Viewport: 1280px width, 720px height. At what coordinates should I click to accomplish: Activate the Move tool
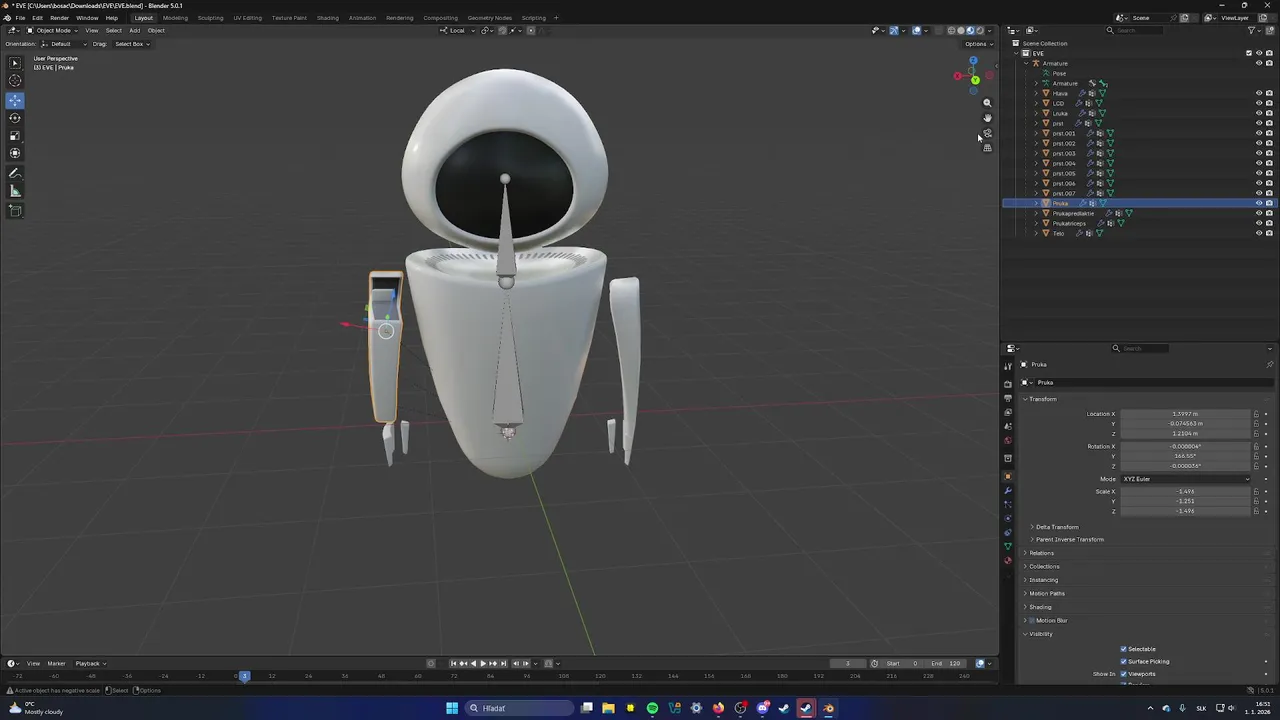pyautogui.click(x=15, y=100)
